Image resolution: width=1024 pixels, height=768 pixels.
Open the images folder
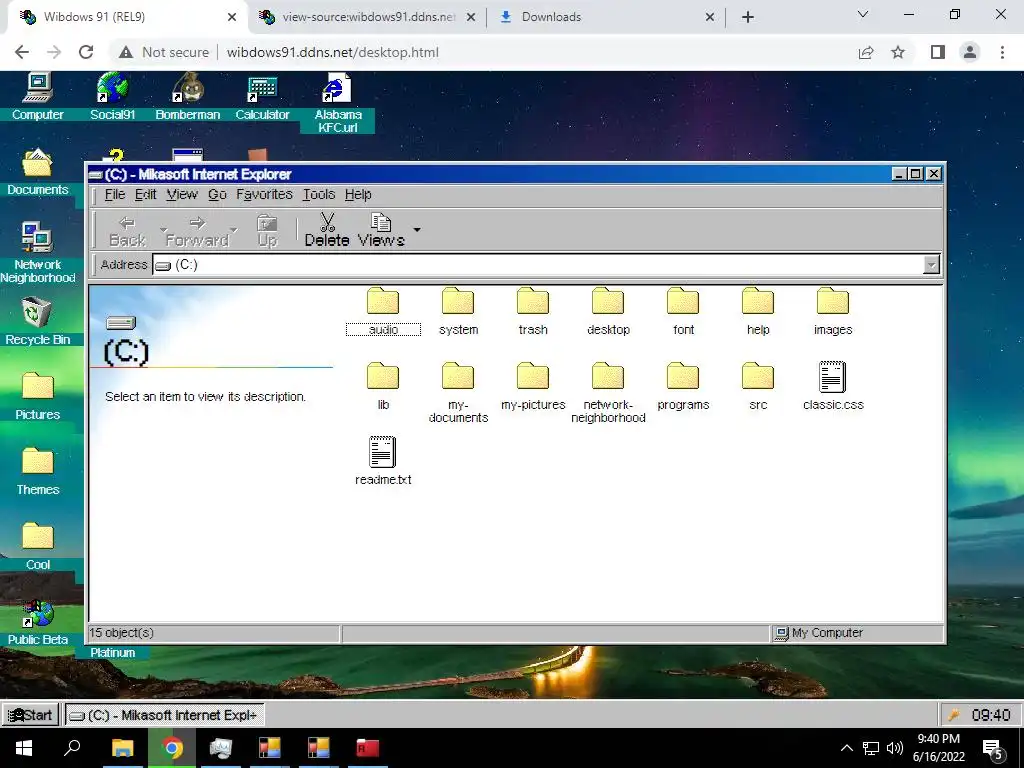(x=833, y=312)
